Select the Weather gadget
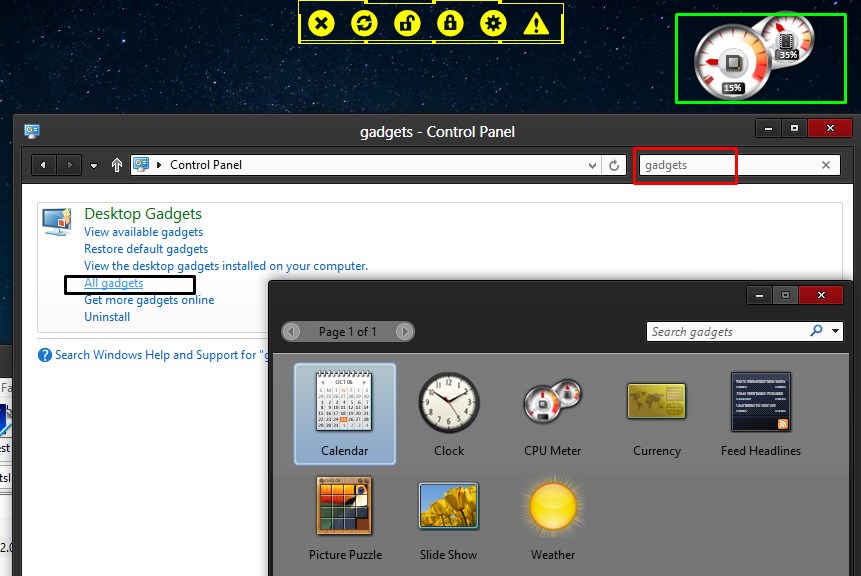The height and width of the screenshot is (576, 861). (x=552, y=518)
